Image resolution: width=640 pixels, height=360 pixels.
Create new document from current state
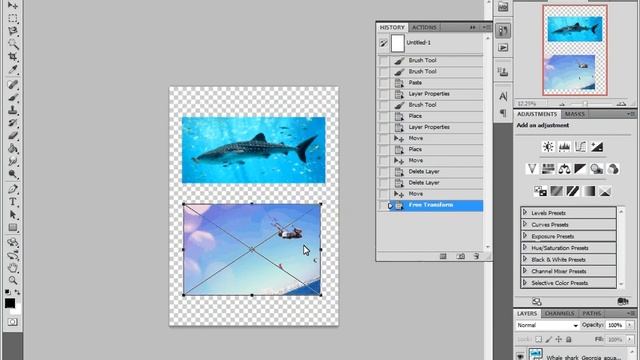pyautogui.click(x=443, y=256)
